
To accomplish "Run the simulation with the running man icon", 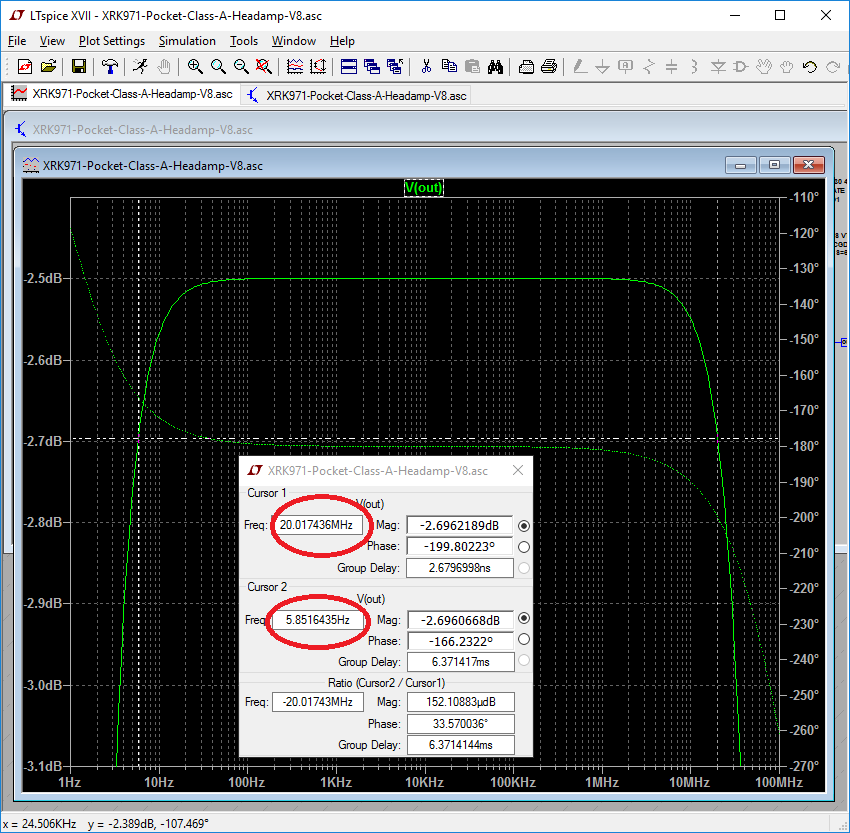I will click(x=140, y=67).
